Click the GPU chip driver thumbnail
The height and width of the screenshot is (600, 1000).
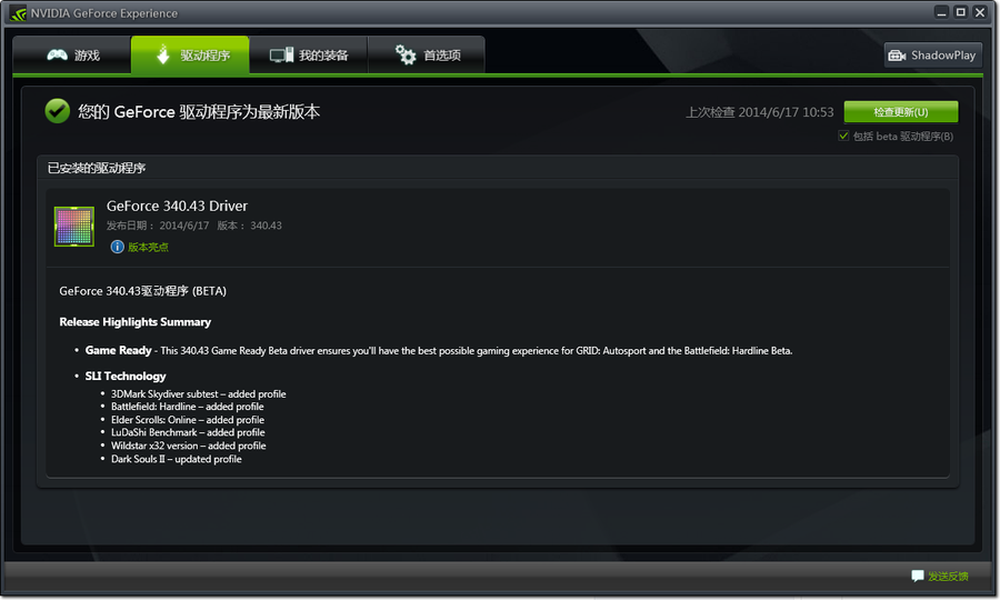pos(74,226)
